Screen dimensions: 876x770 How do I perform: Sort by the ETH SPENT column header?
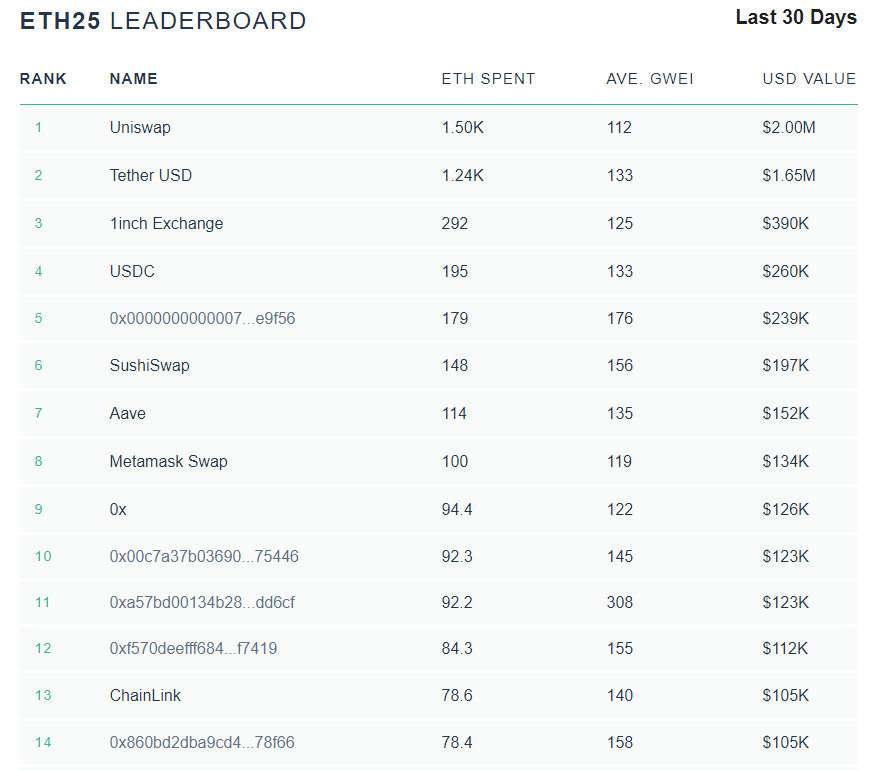point(488,79)
